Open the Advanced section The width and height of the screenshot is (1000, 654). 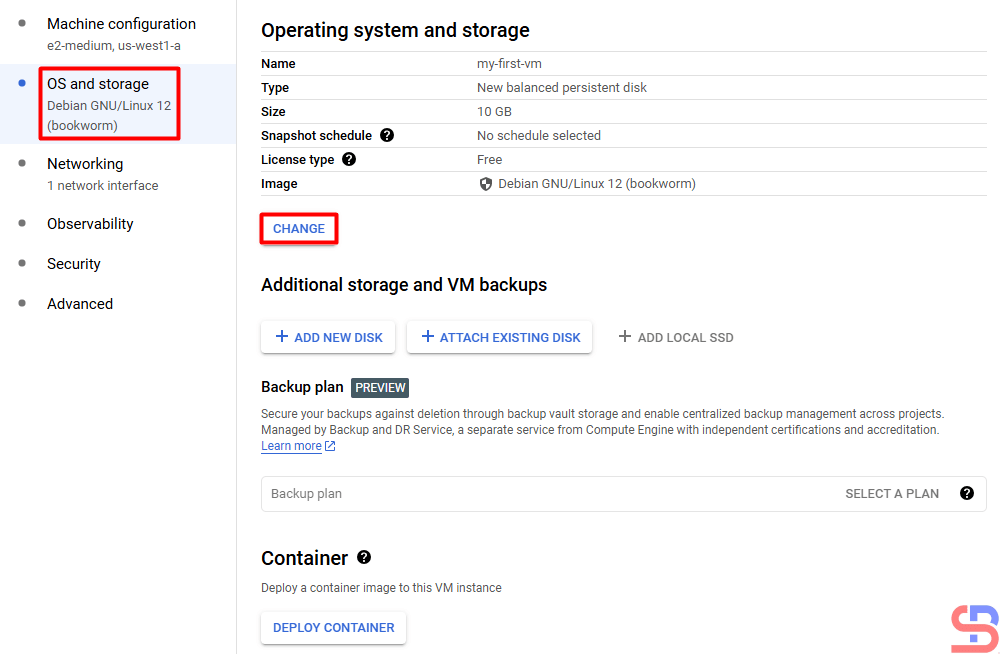(80, 304)
